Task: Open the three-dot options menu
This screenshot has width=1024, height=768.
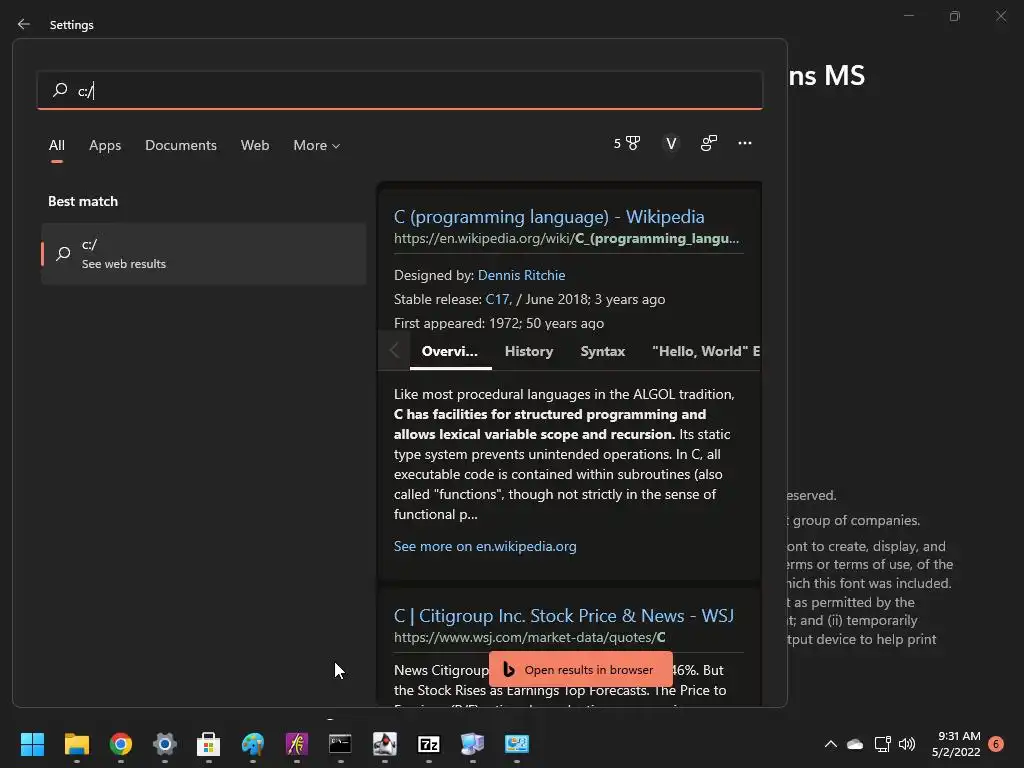Action: pyautogui.click(x=744, y=143)
